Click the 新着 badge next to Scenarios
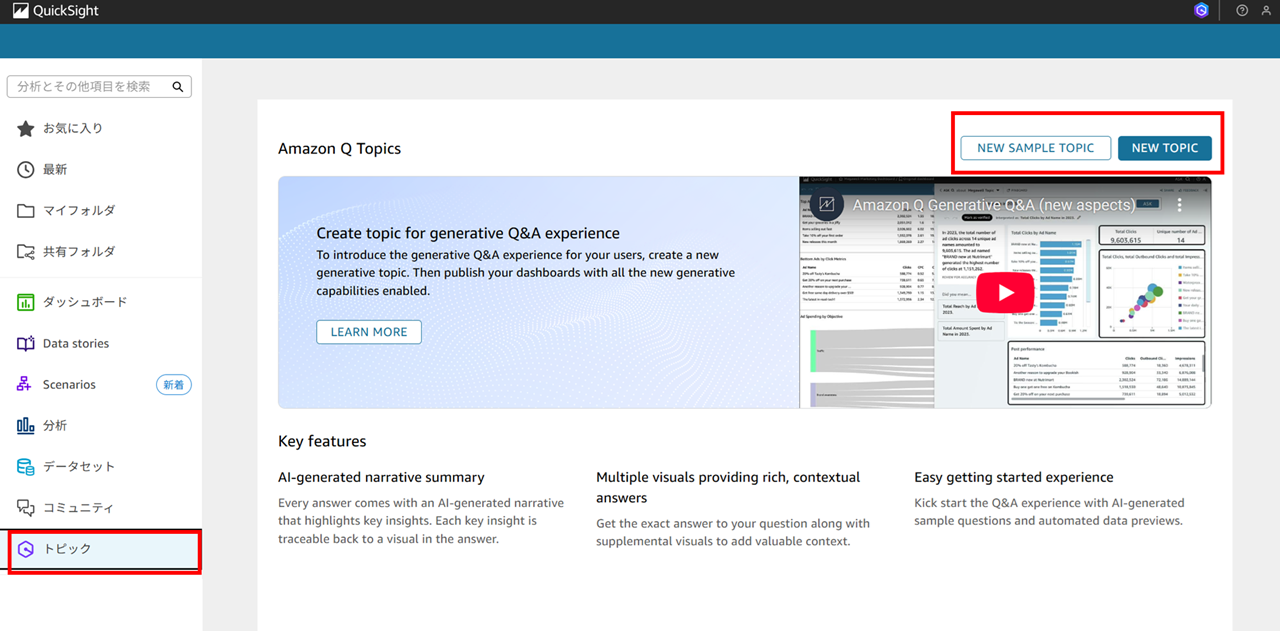This screenshot has width=1280, height=631. tap(173, 385)
